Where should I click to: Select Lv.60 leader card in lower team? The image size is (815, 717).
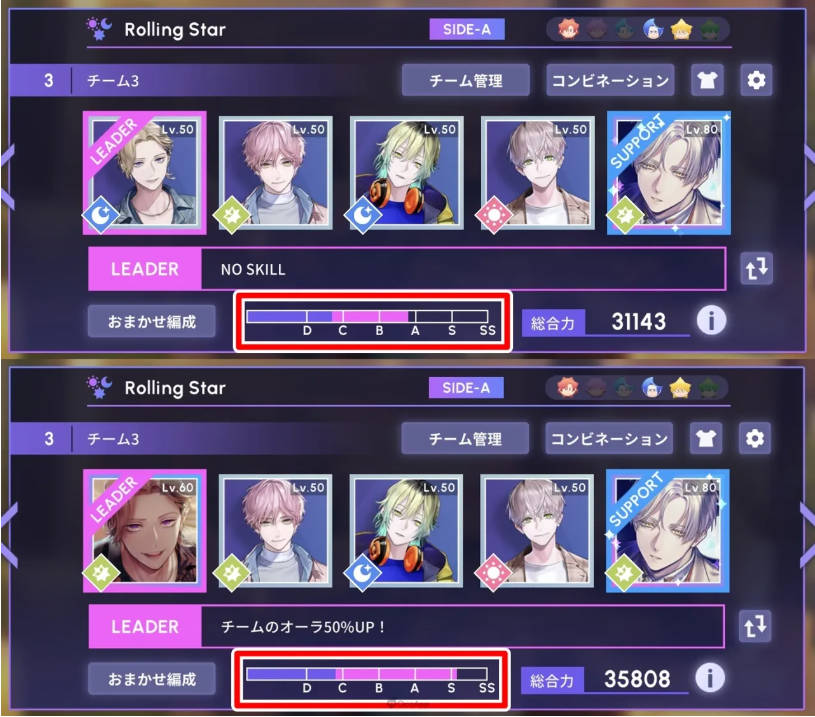click(x=144, y=531)
